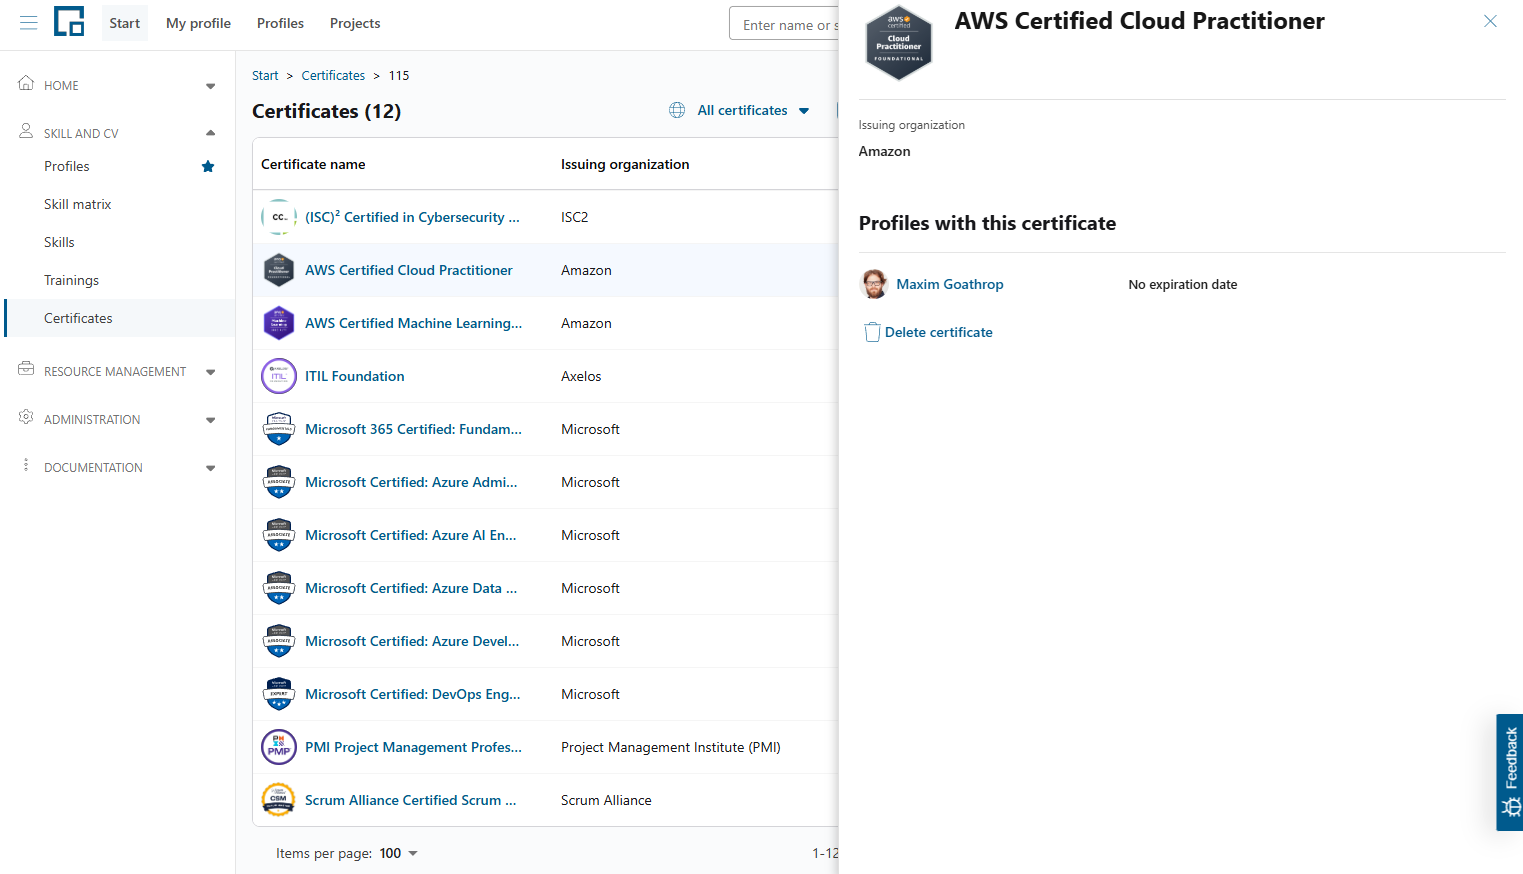Click the AWS Cloud Practitioner badge in list
Viewport: 1523px width, 874px height.
pos(279,270)
